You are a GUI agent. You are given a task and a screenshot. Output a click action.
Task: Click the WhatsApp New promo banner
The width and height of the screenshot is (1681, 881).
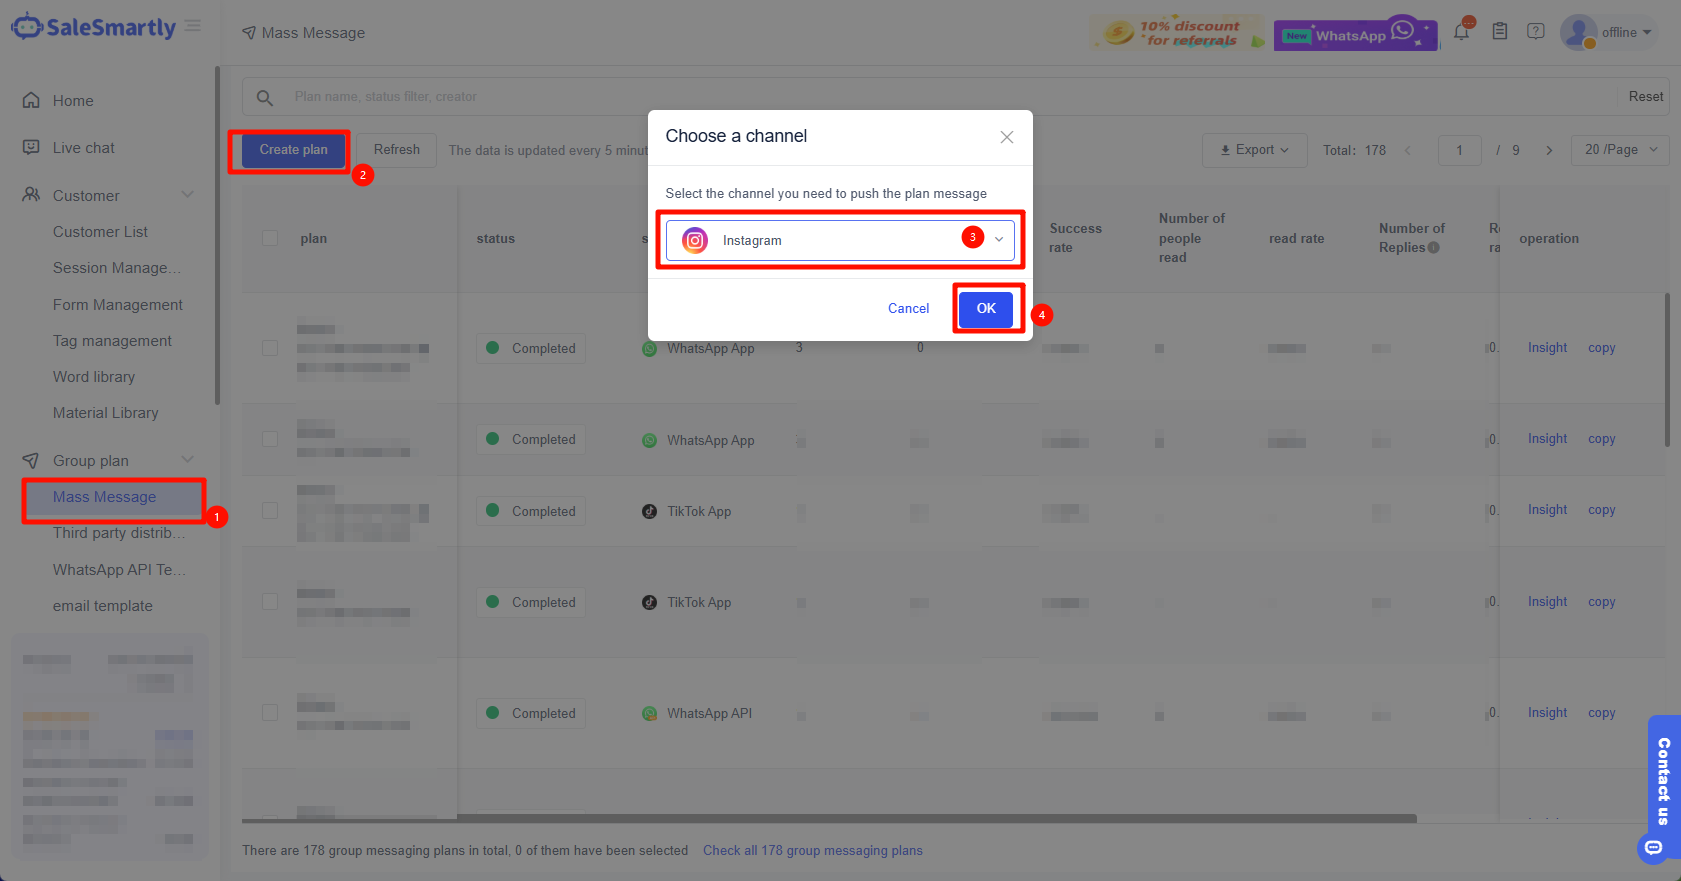(1354, 34)
